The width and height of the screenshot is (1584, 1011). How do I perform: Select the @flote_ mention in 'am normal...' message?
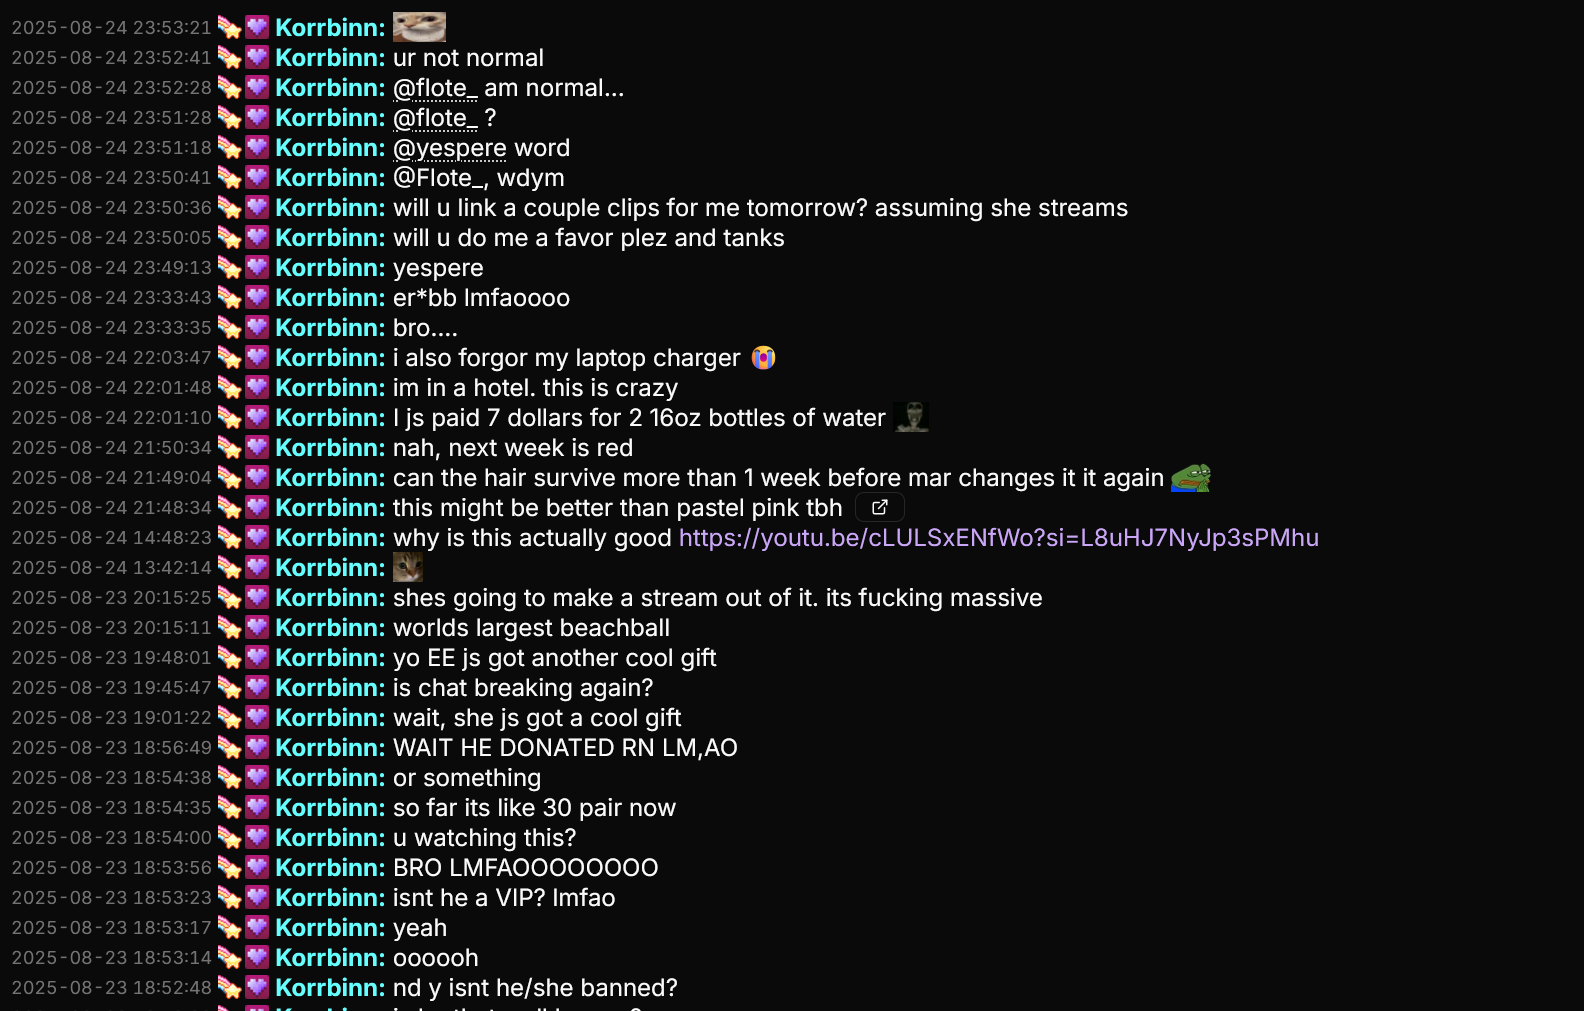point(435,88)
